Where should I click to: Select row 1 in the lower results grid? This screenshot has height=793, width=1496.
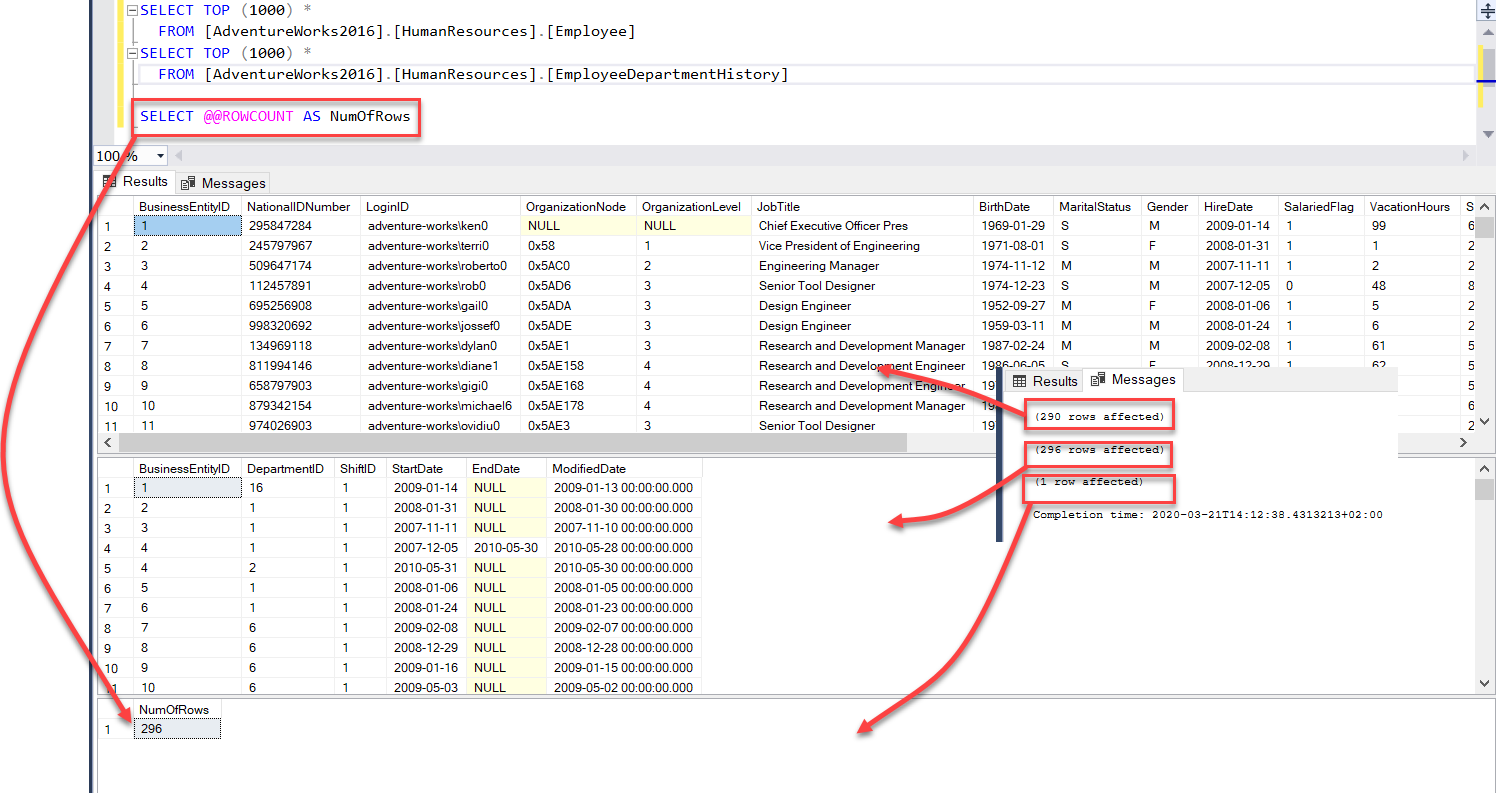pos(107,487)
